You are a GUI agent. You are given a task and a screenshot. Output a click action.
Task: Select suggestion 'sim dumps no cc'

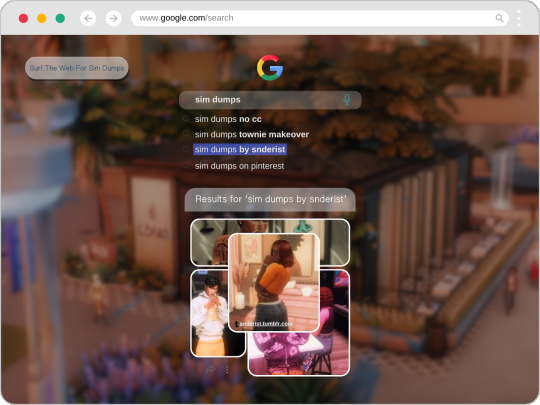click(228, 119)
